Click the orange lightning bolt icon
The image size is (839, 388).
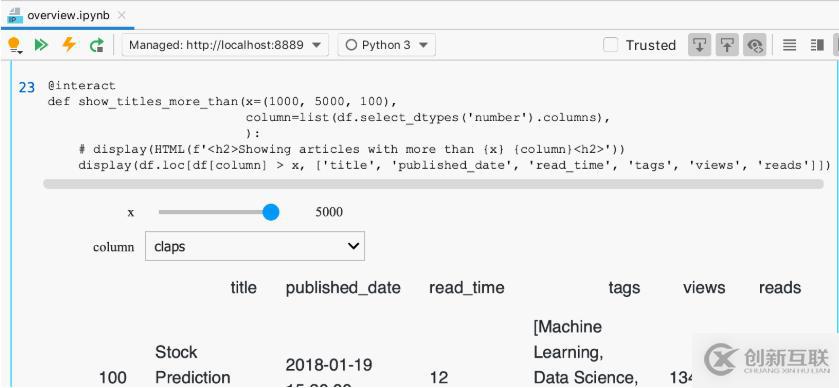69,44
